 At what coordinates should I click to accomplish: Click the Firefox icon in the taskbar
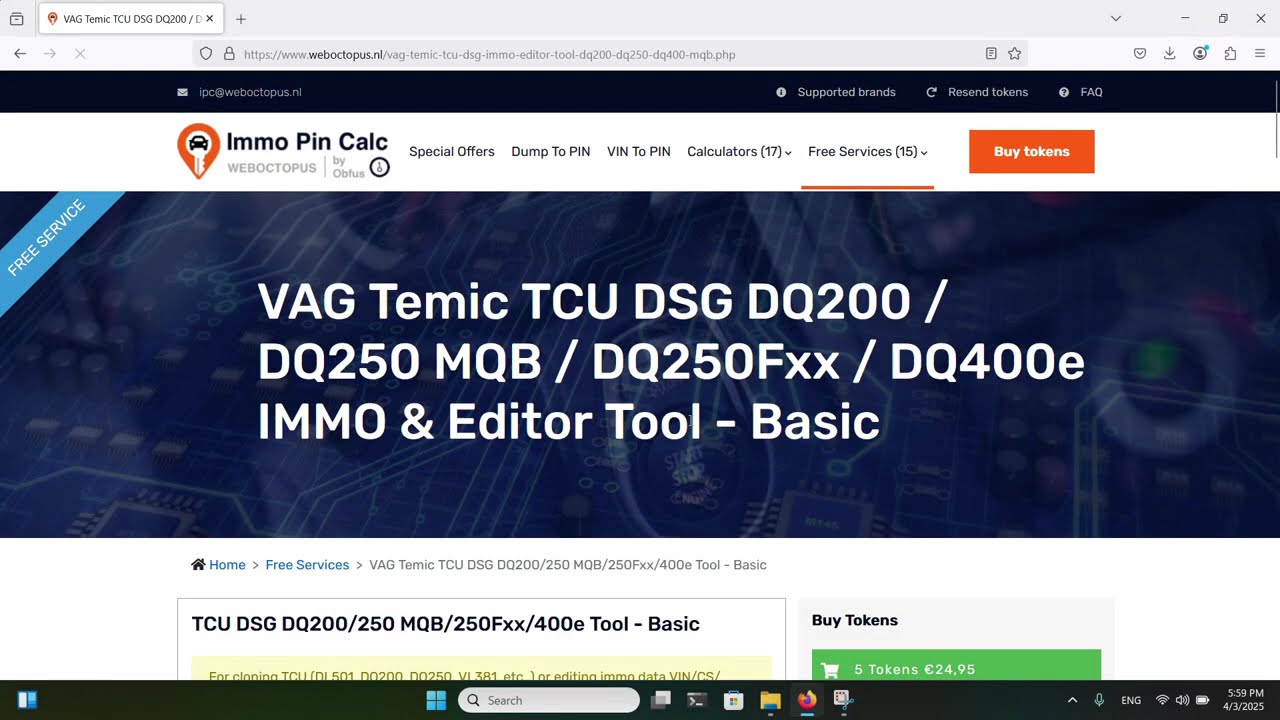point(807,700)
